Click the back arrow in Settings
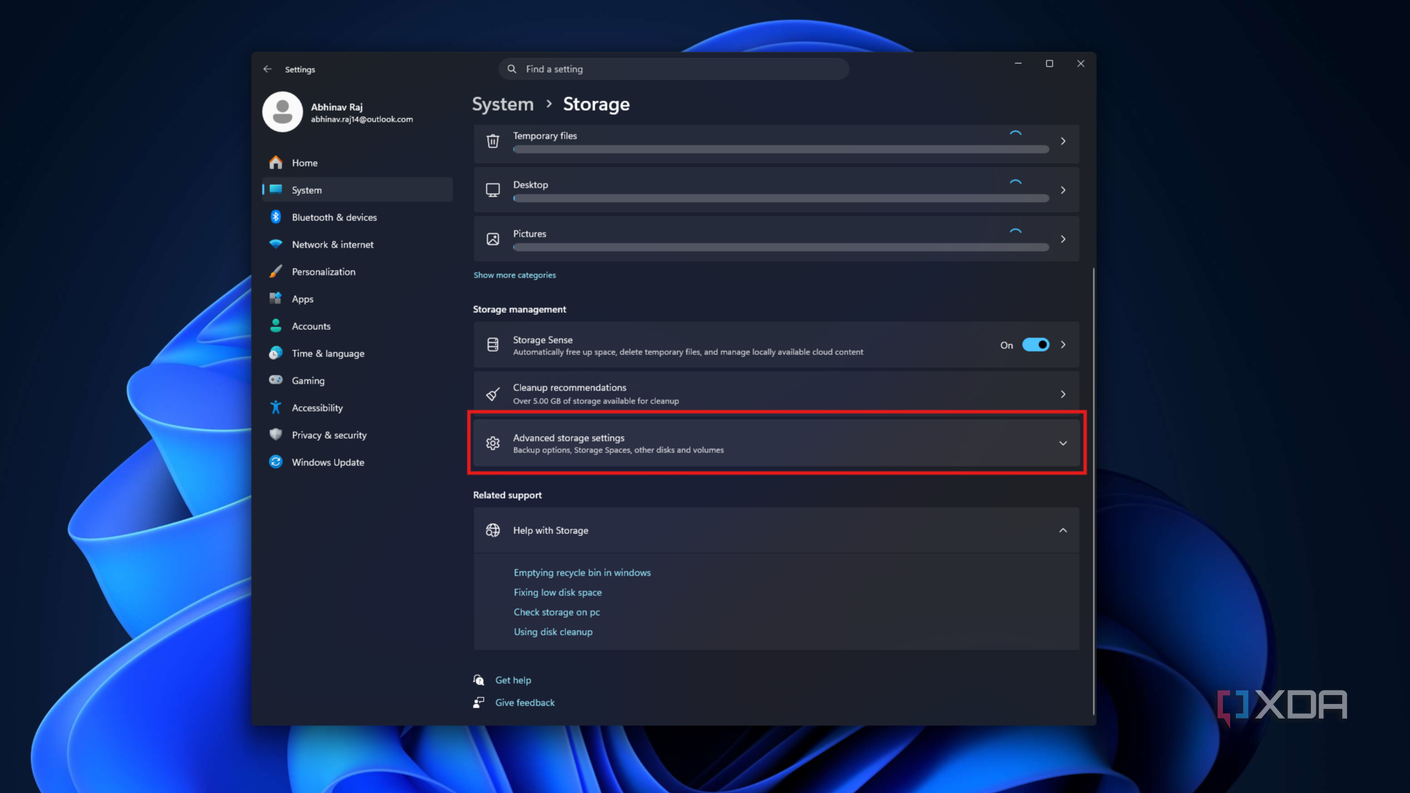The height and width of the screenshot is (793, 1410). coord(267,69)
